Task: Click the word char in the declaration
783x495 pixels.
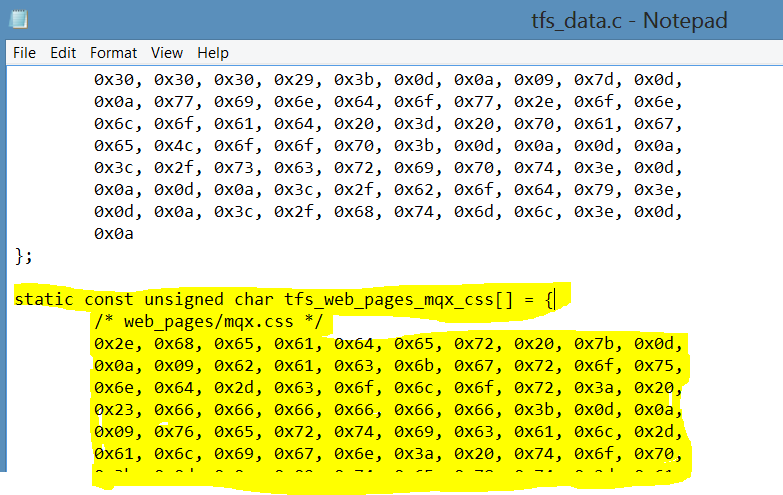Action: [254, 299]
